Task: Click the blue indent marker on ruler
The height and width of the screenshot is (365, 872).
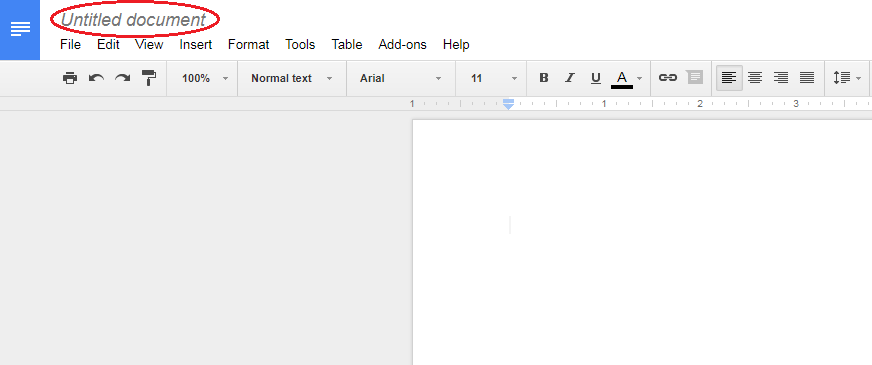Action: pyautogui.click(x=508, y=104)
